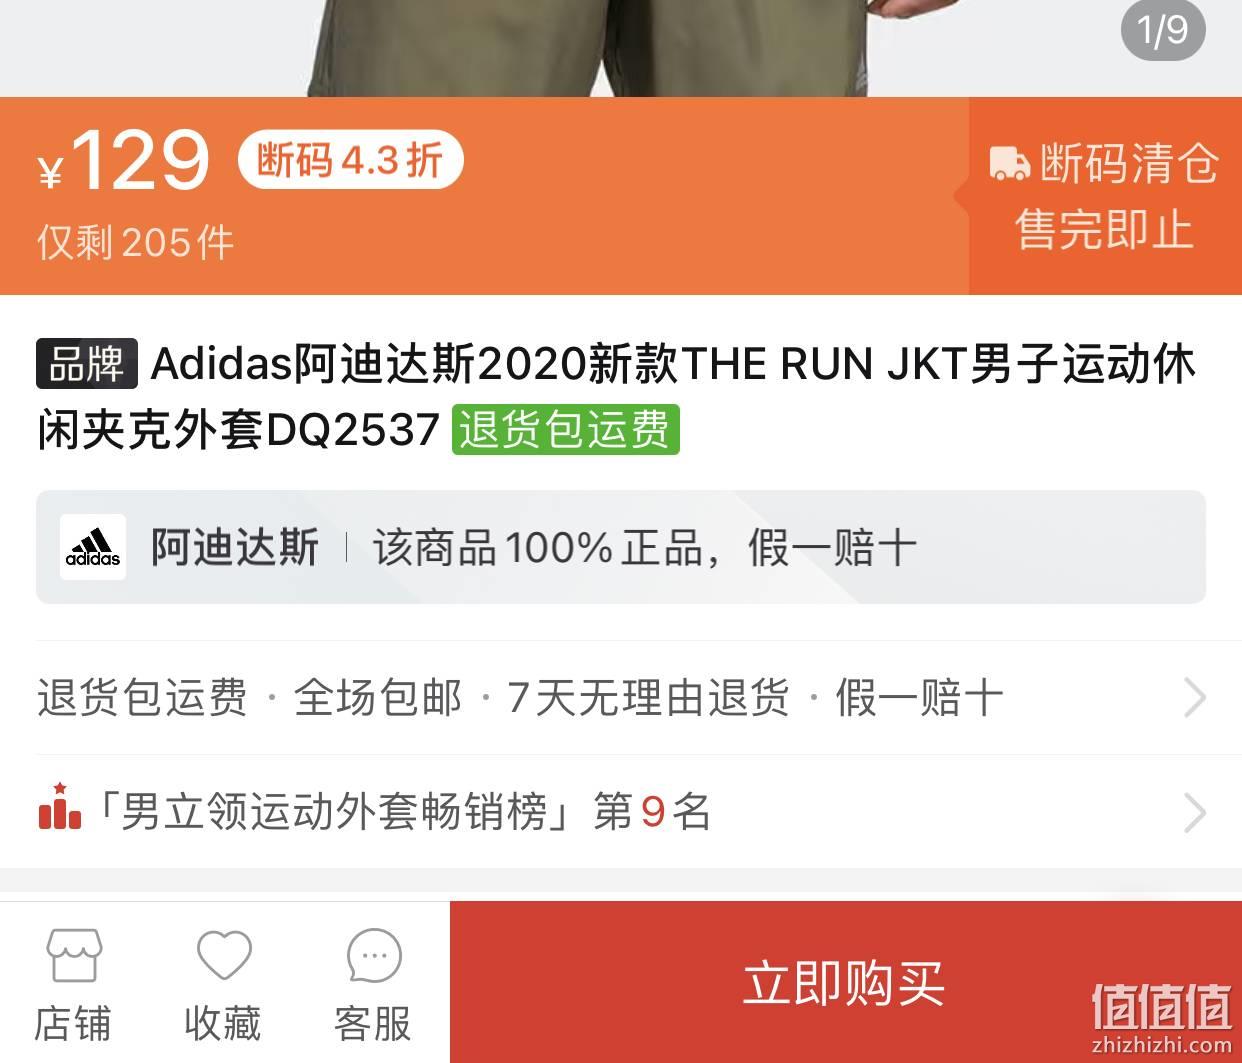Click the sales ranking chart icon
The height and width of the screenshot is (1063, 1242).
tap(60, 807)
